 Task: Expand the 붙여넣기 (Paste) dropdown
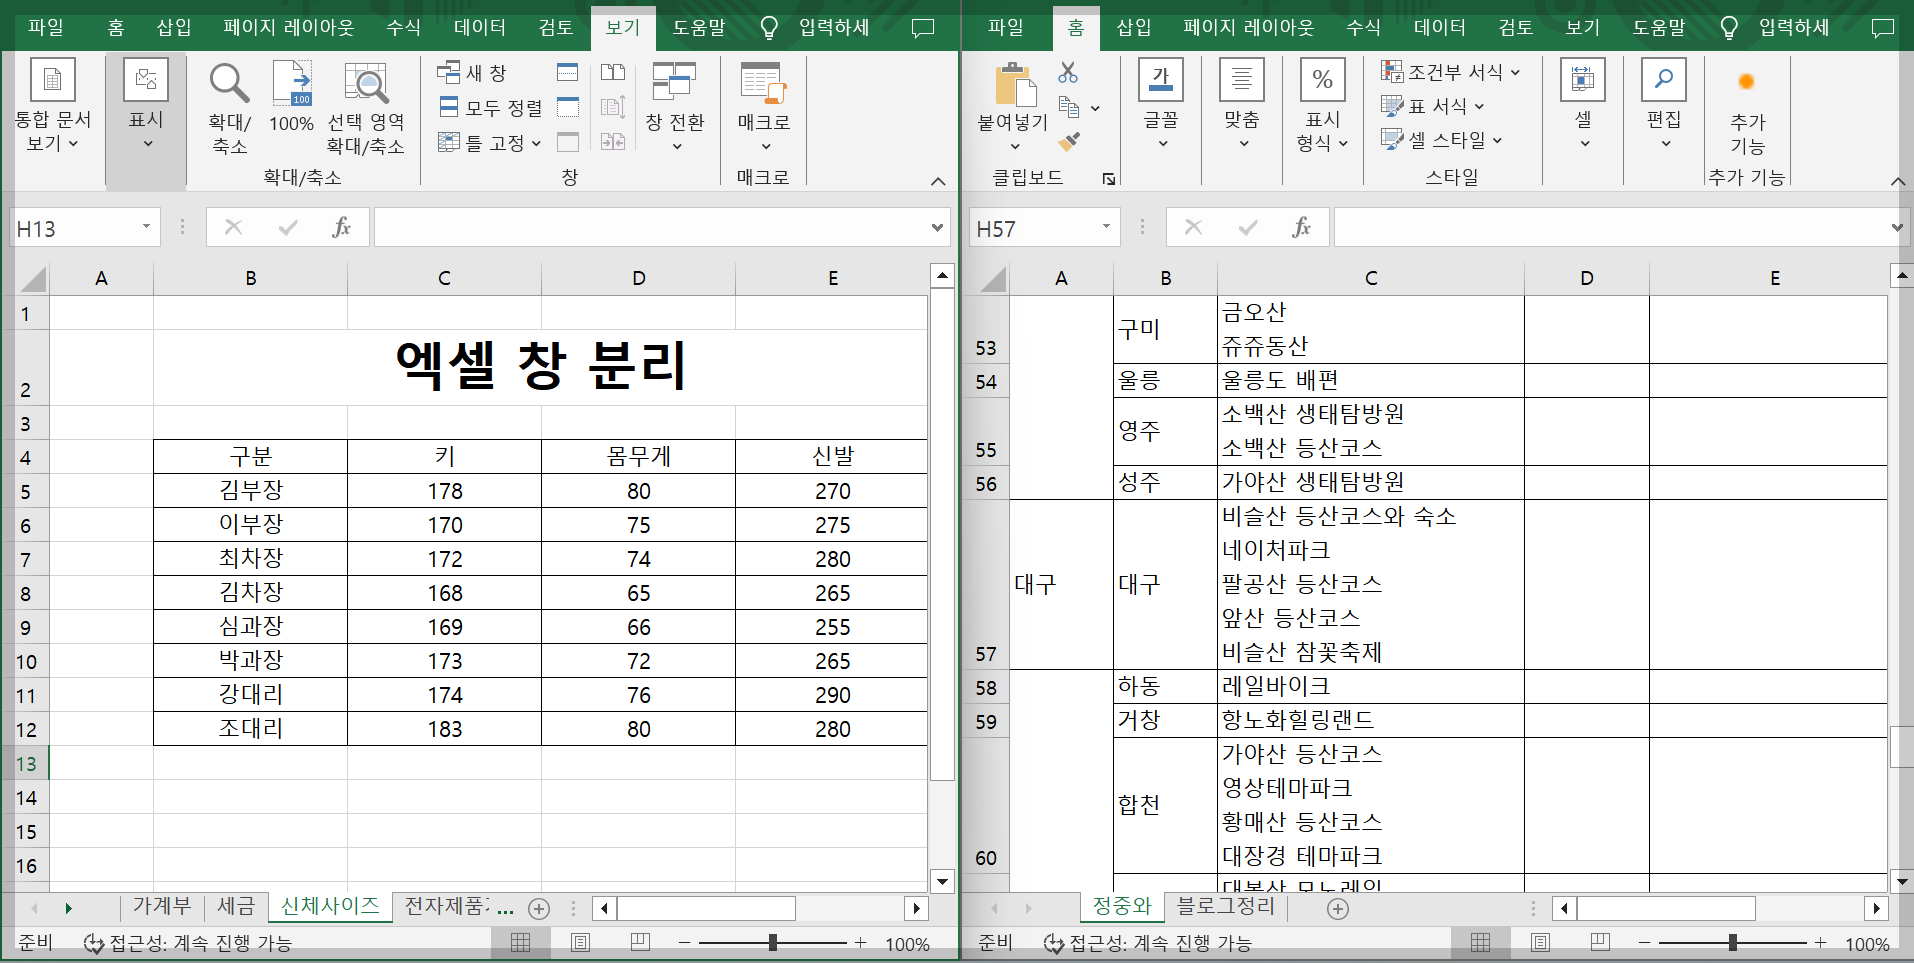coord(1014,145)
